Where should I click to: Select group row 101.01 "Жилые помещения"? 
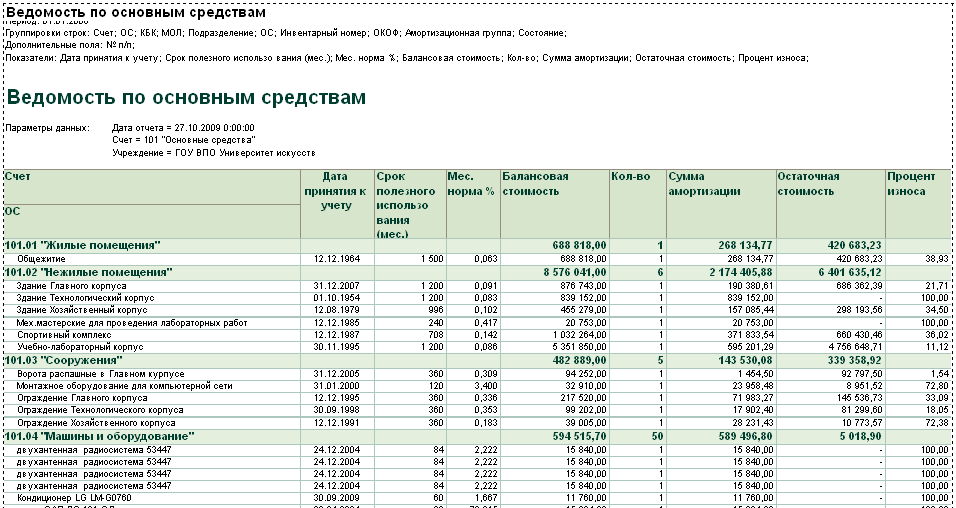click(x=477, y=245)
